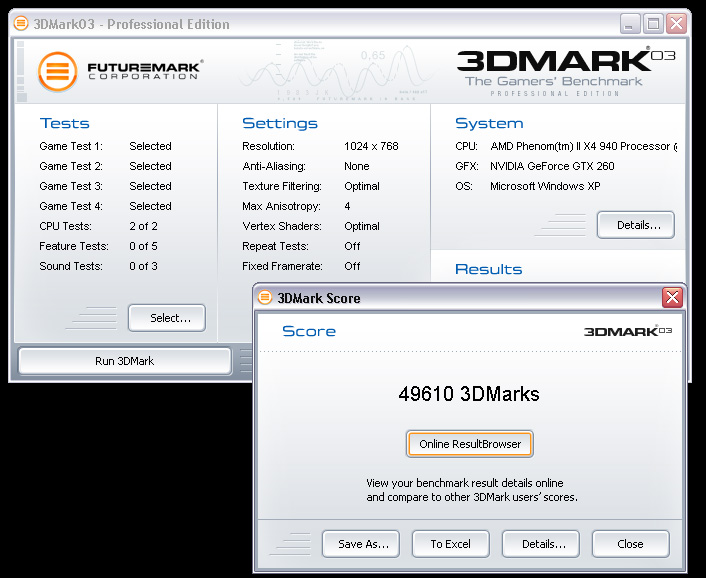Open the Select... tests button

click(x=167, y=318)
